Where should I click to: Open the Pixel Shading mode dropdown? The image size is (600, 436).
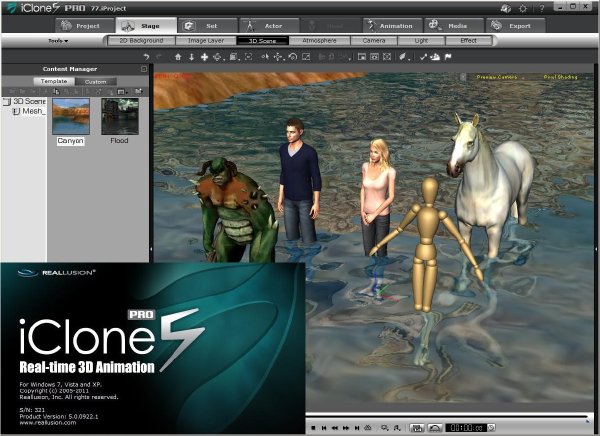(x=566, y=77)
